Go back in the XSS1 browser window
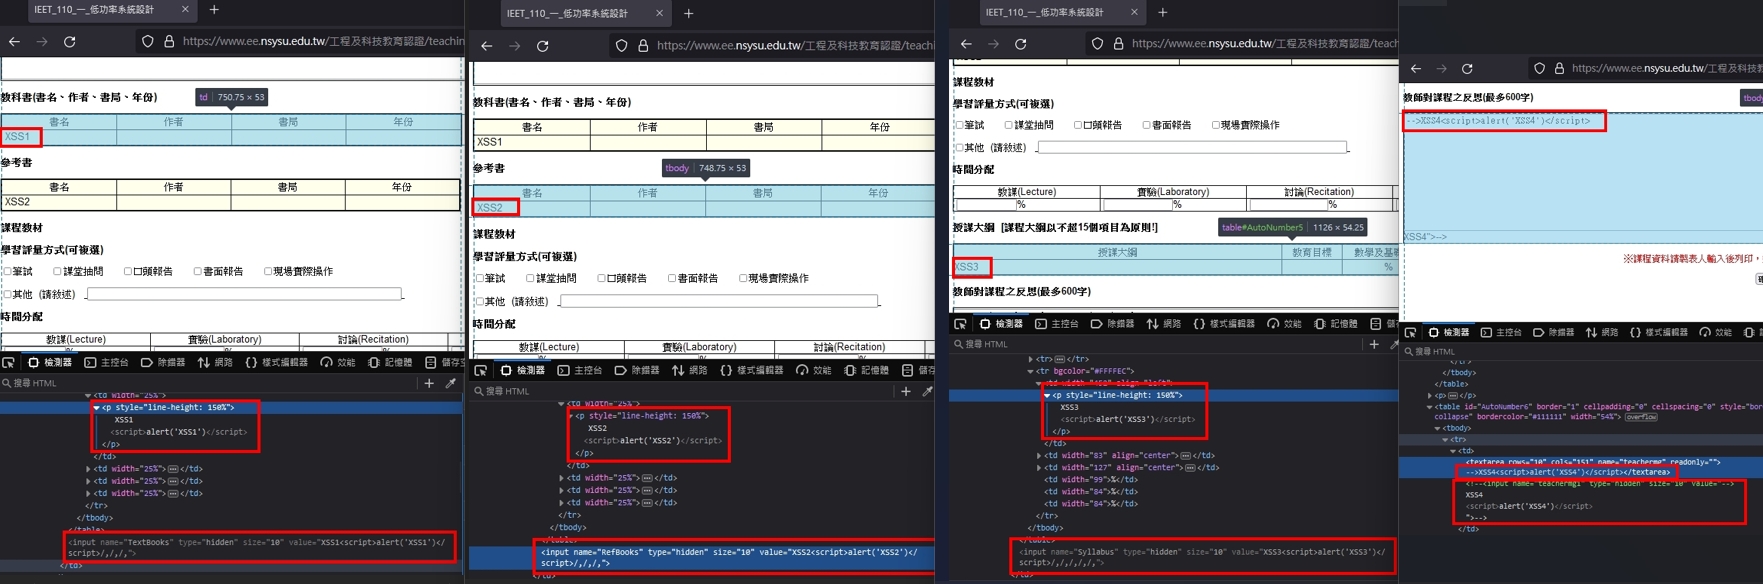 pos(14,42)
